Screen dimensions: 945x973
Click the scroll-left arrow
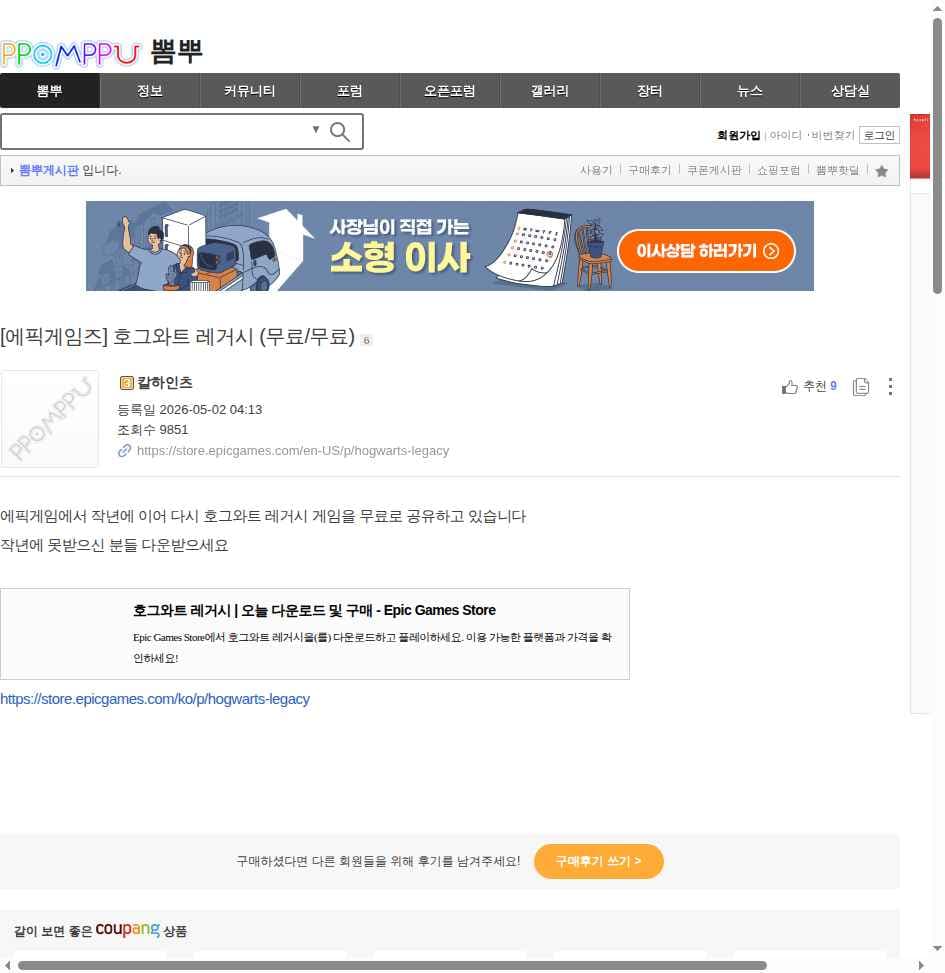(x=7, y=966)
